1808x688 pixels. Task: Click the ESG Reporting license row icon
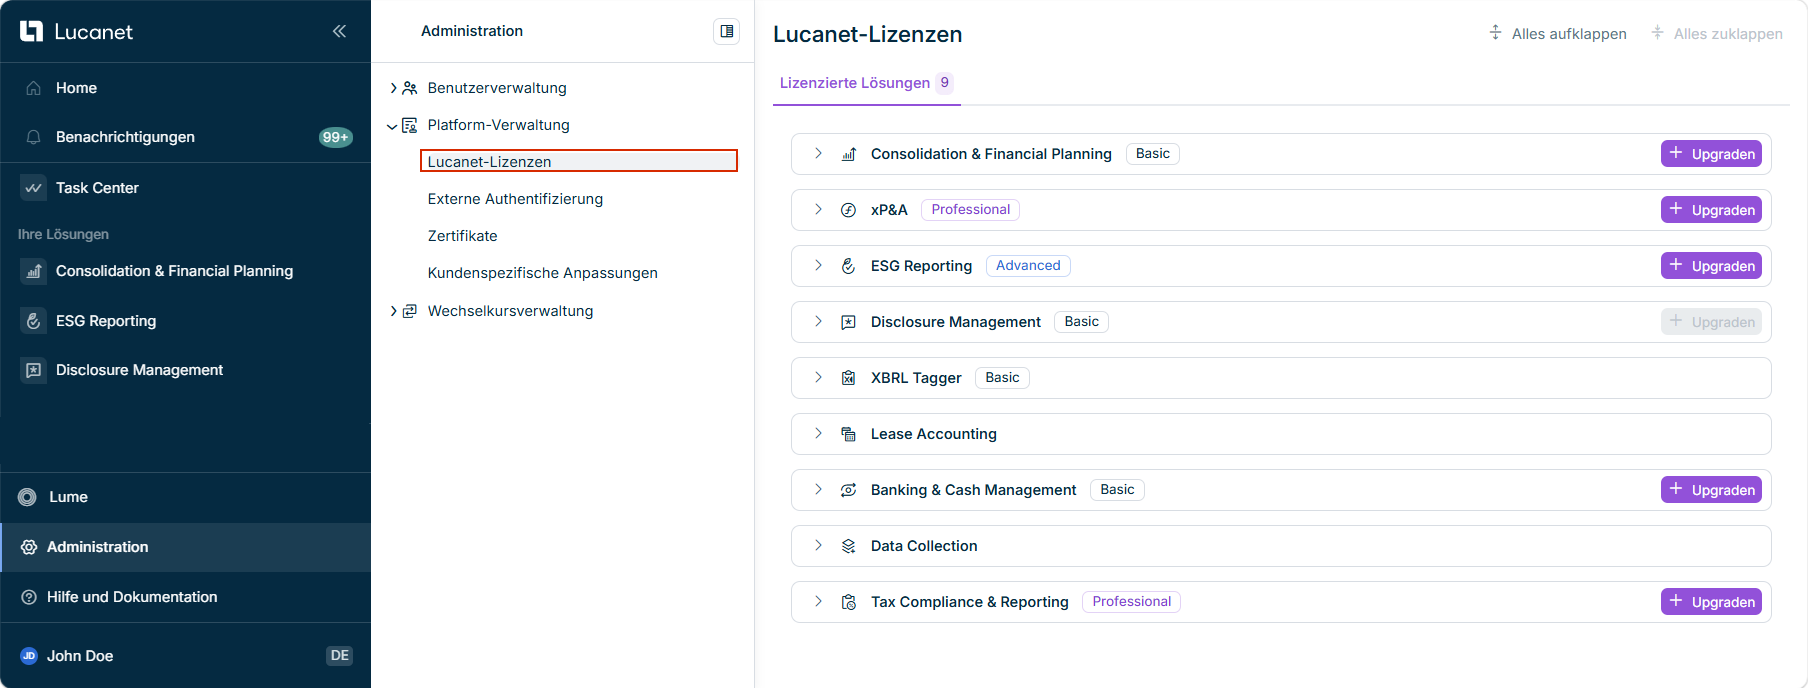pyautogui.click(x=848, y=266)
